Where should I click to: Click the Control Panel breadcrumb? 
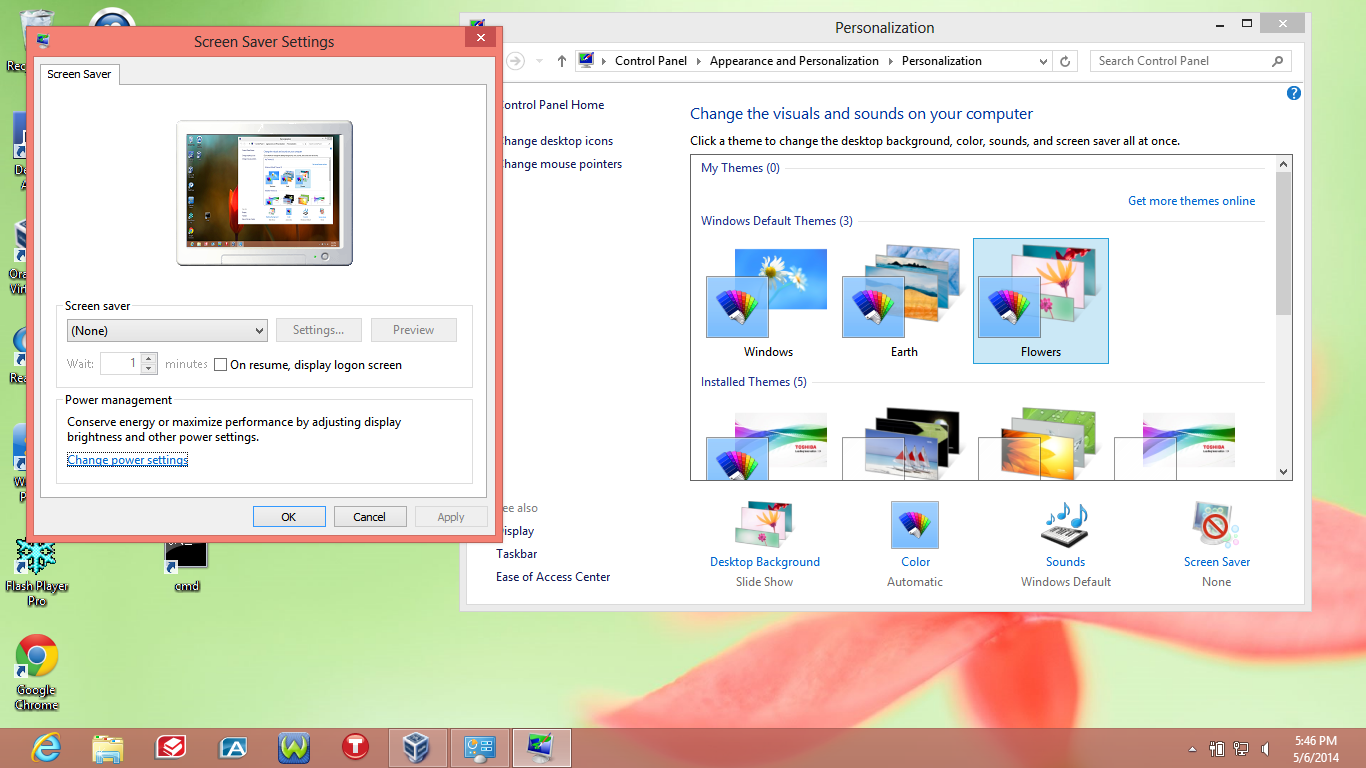[651, 61]
